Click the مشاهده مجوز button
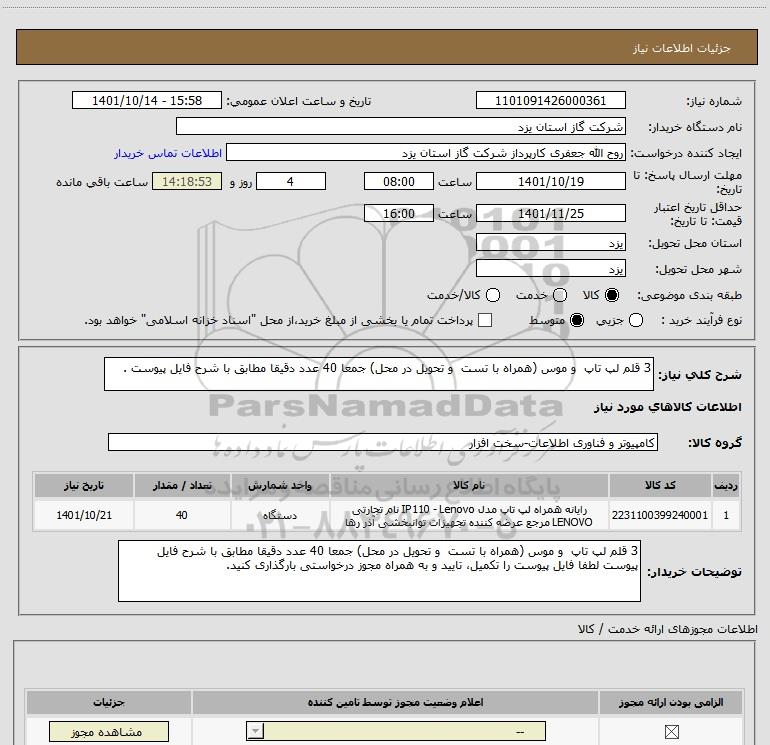 click(x=109, y=732)
